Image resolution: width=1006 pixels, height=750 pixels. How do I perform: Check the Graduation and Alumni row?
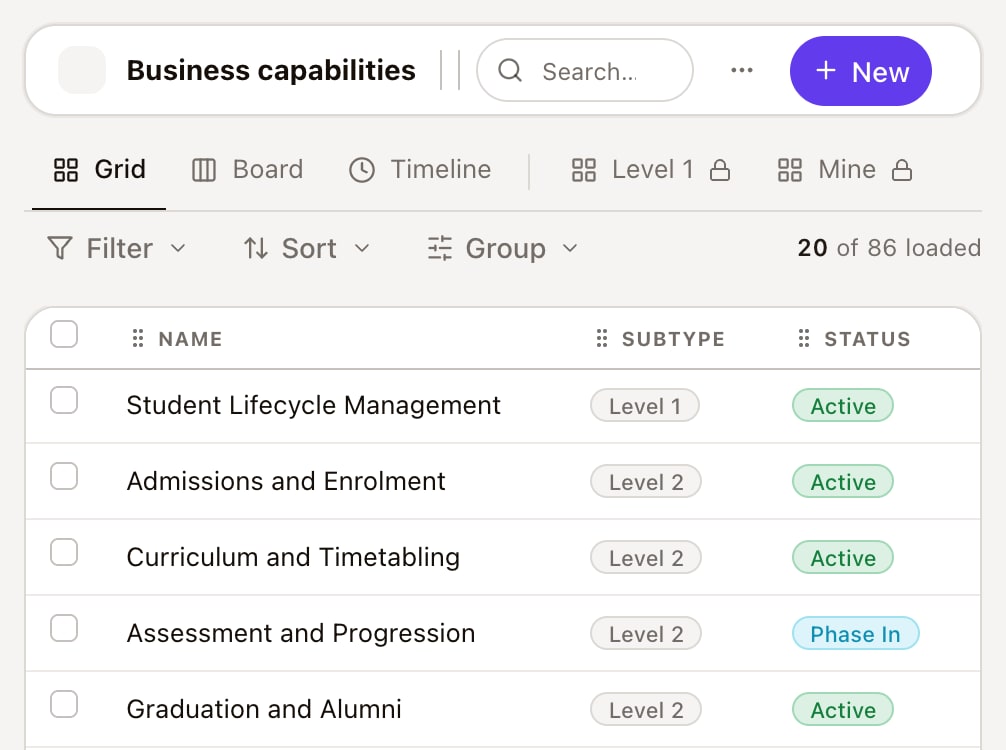(x=64, y=704)
